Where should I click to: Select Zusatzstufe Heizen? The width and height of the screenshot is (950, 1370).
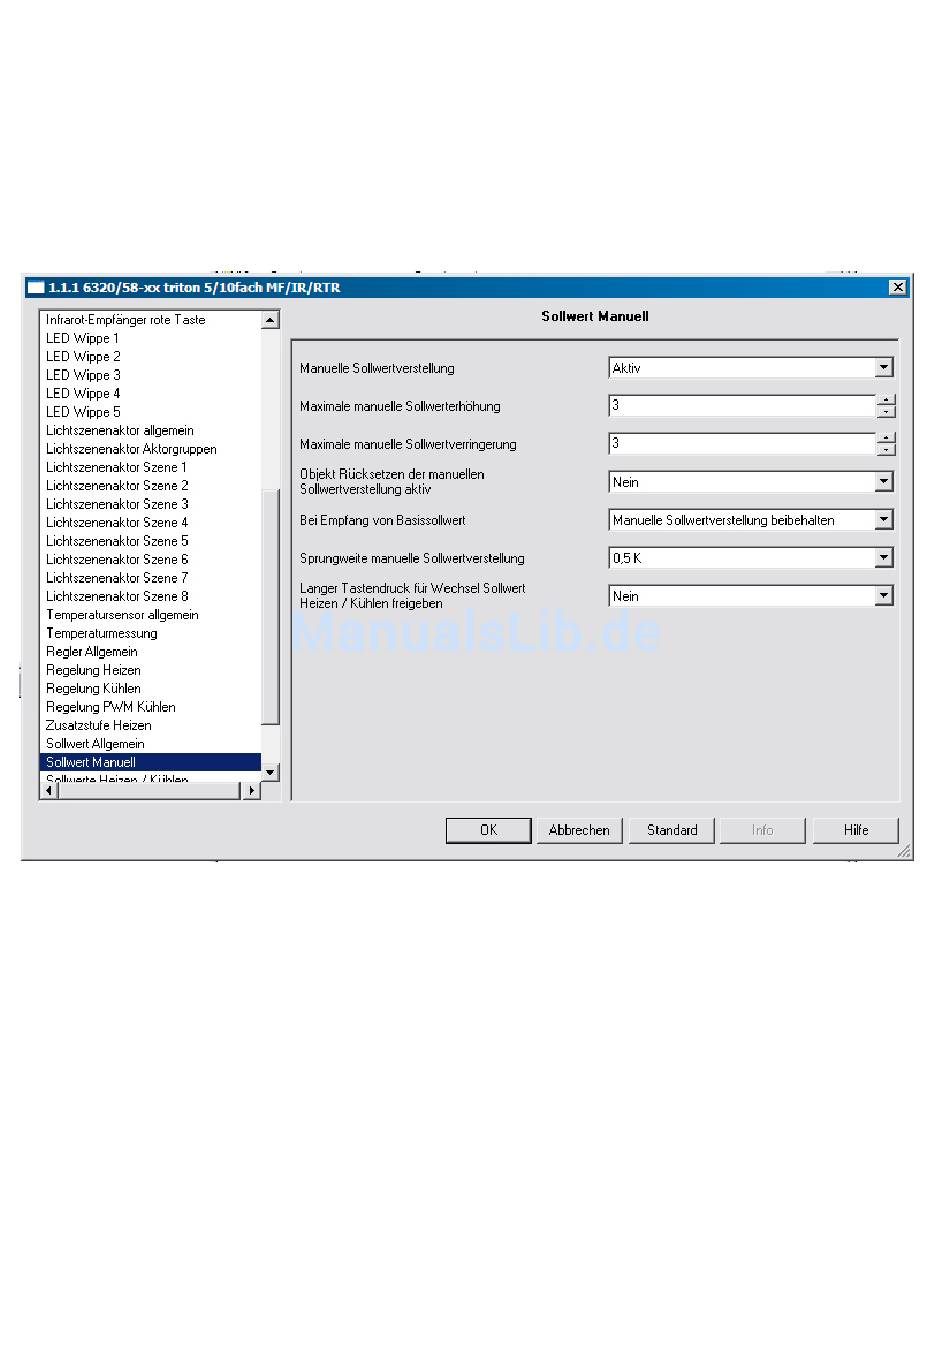click(x=99, y=725)
